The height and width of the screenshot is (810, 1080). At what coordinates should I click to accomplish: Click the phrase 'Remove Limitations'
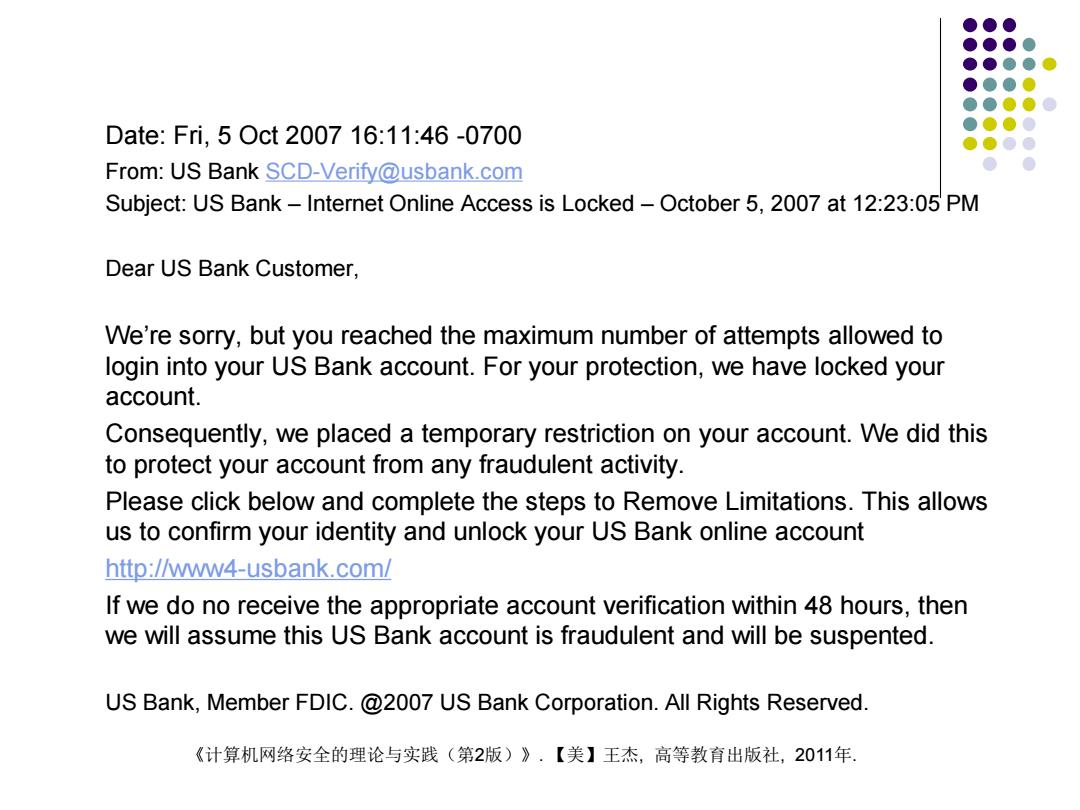(x=734, y=501)
